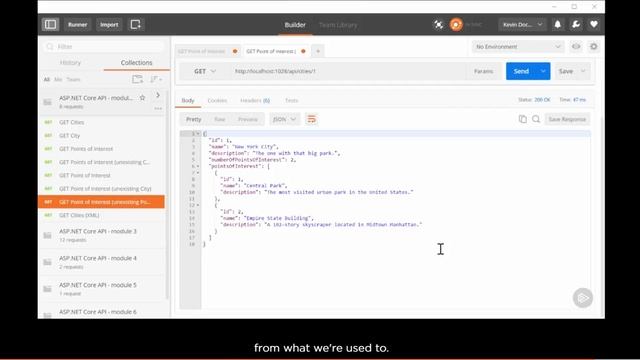
Task: Click Pluralsight player watermark button
Action: 583,298
